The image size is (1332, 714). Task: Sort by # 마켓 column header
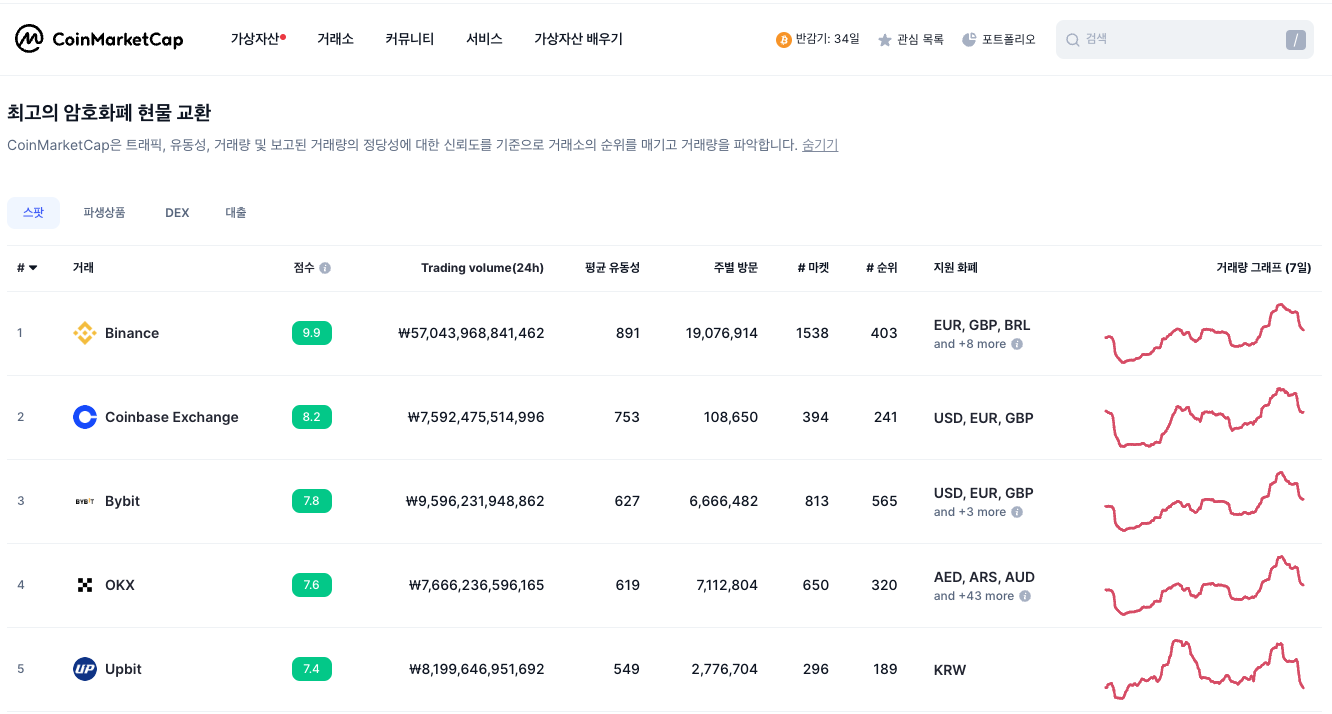813,268
